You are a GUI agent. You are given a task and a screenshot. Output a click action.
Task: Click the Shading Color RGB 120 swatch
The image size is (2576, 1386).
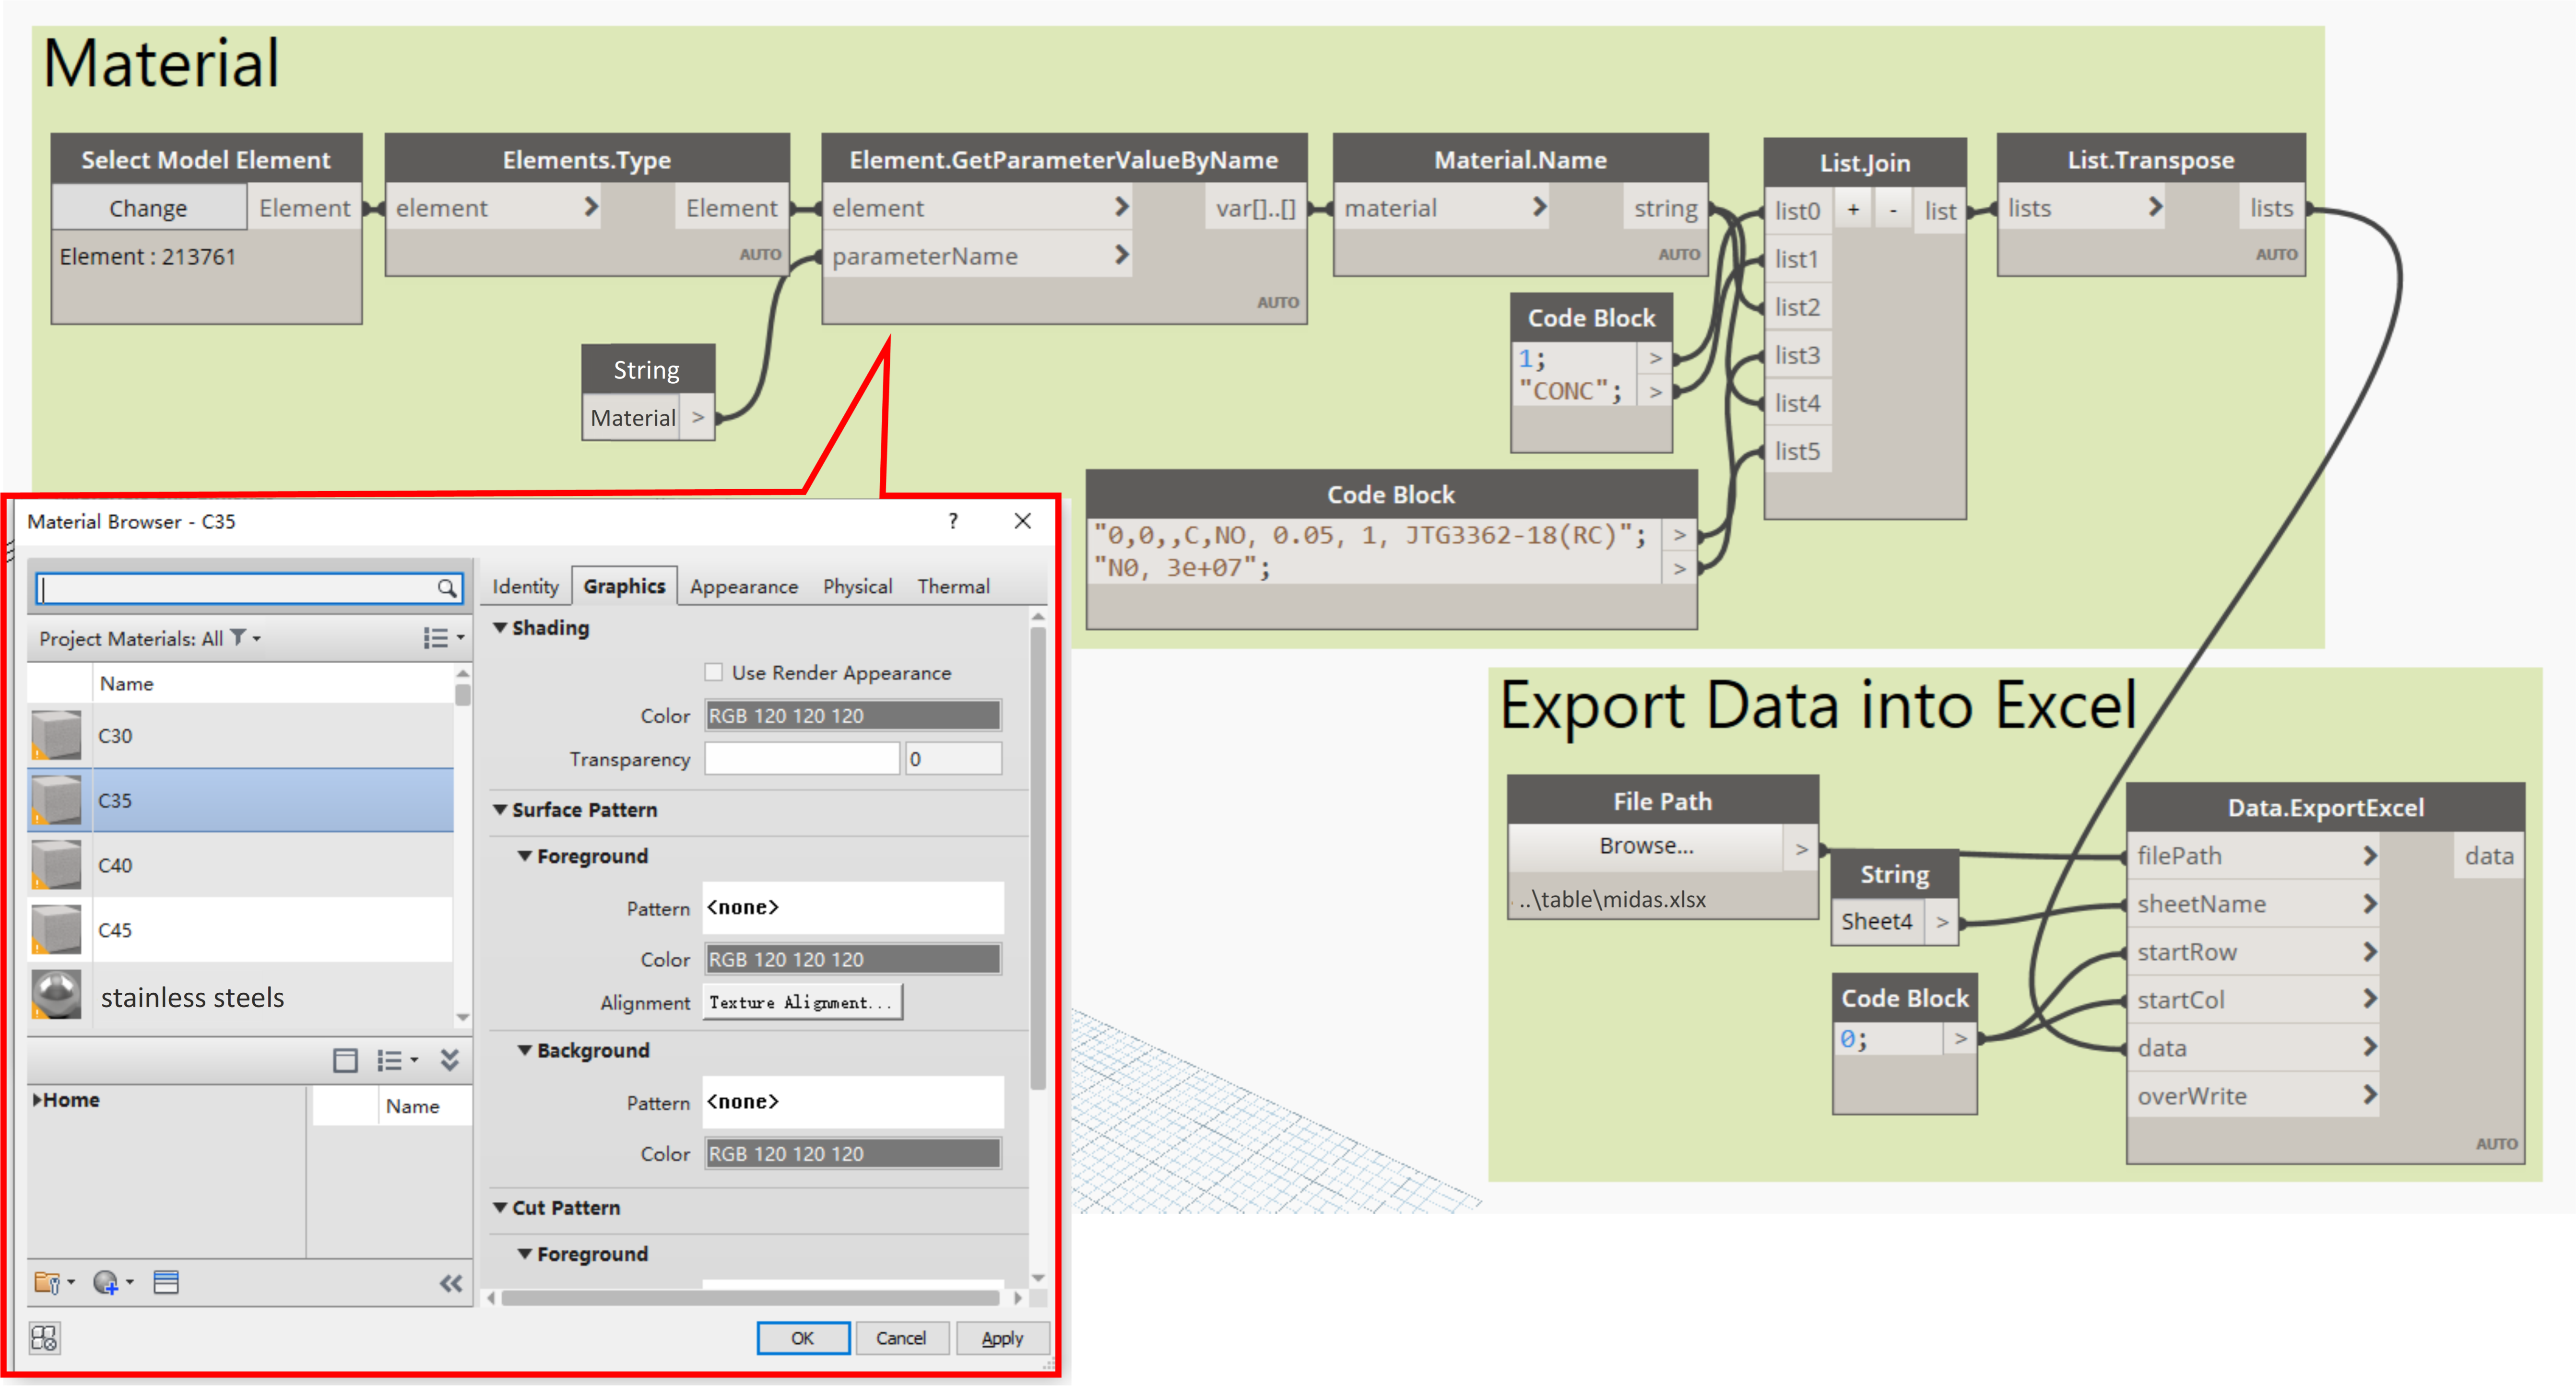852,716
